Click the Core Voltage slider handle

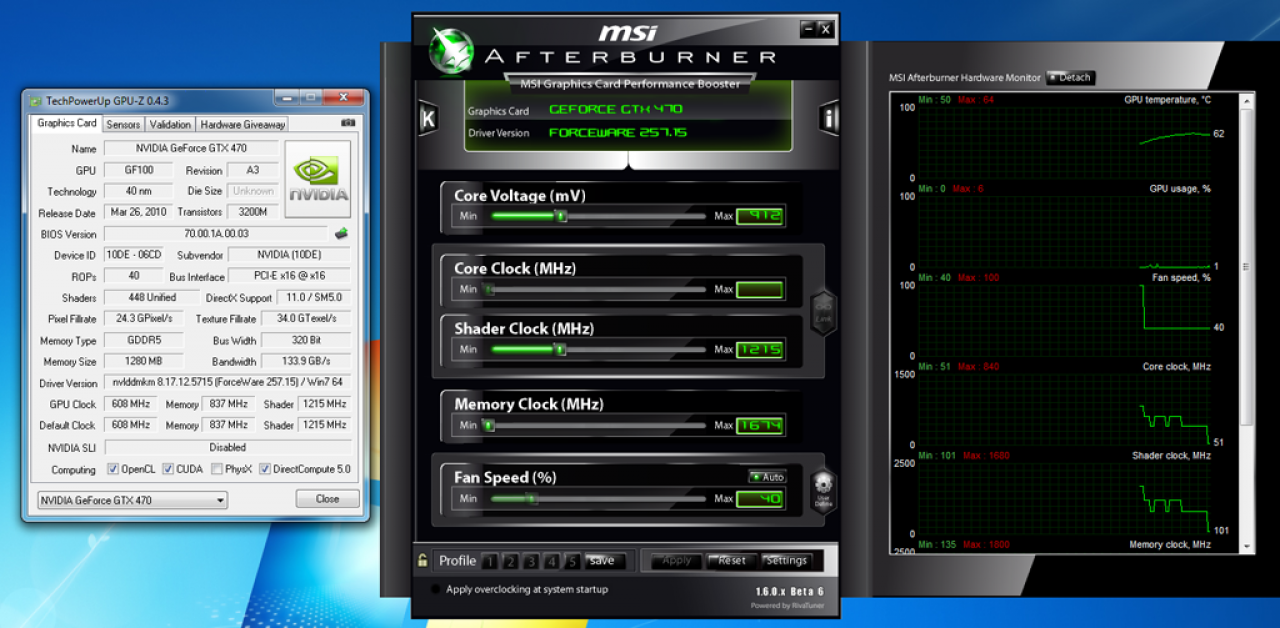pos(561,216)
